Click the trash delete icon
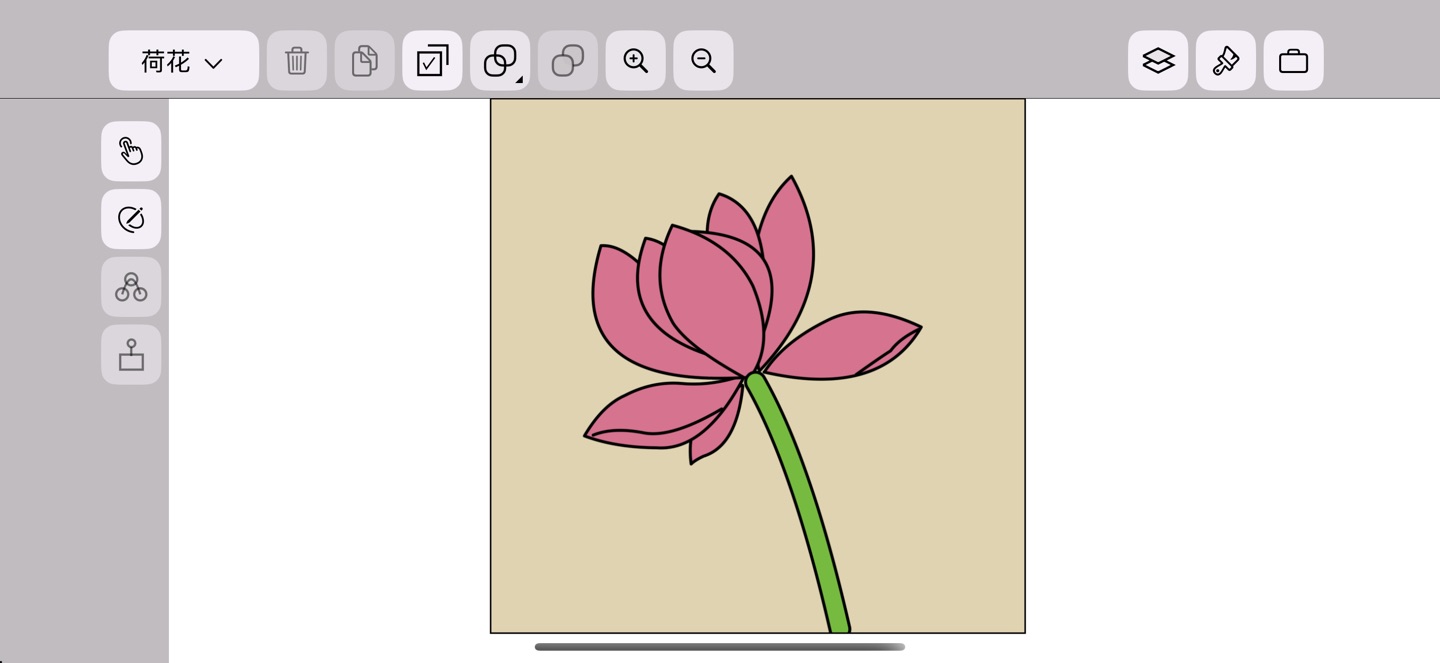 click(297, 61)
